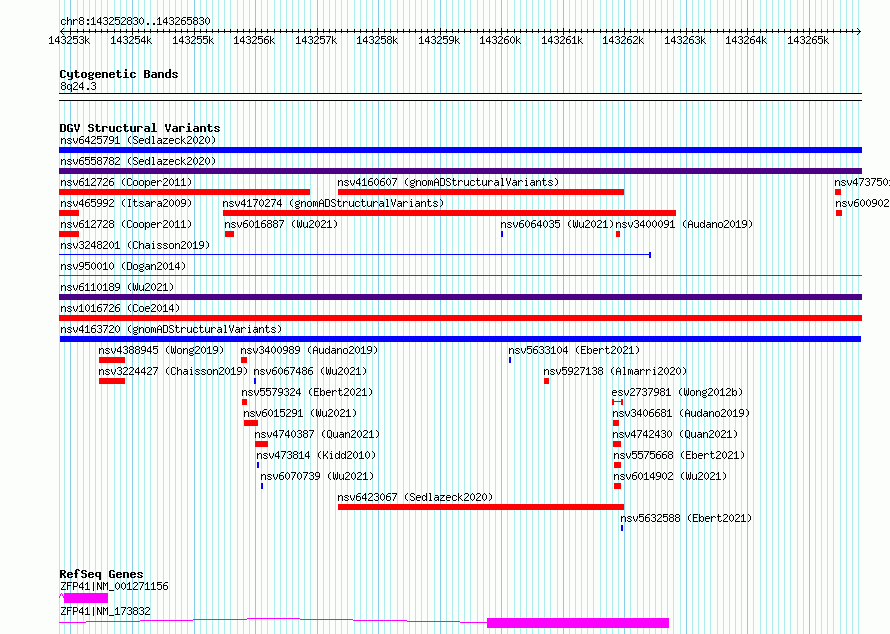Select the nsv6015291 (Wu2021) label
The image size is (890, 634).
tap(300, 413)
